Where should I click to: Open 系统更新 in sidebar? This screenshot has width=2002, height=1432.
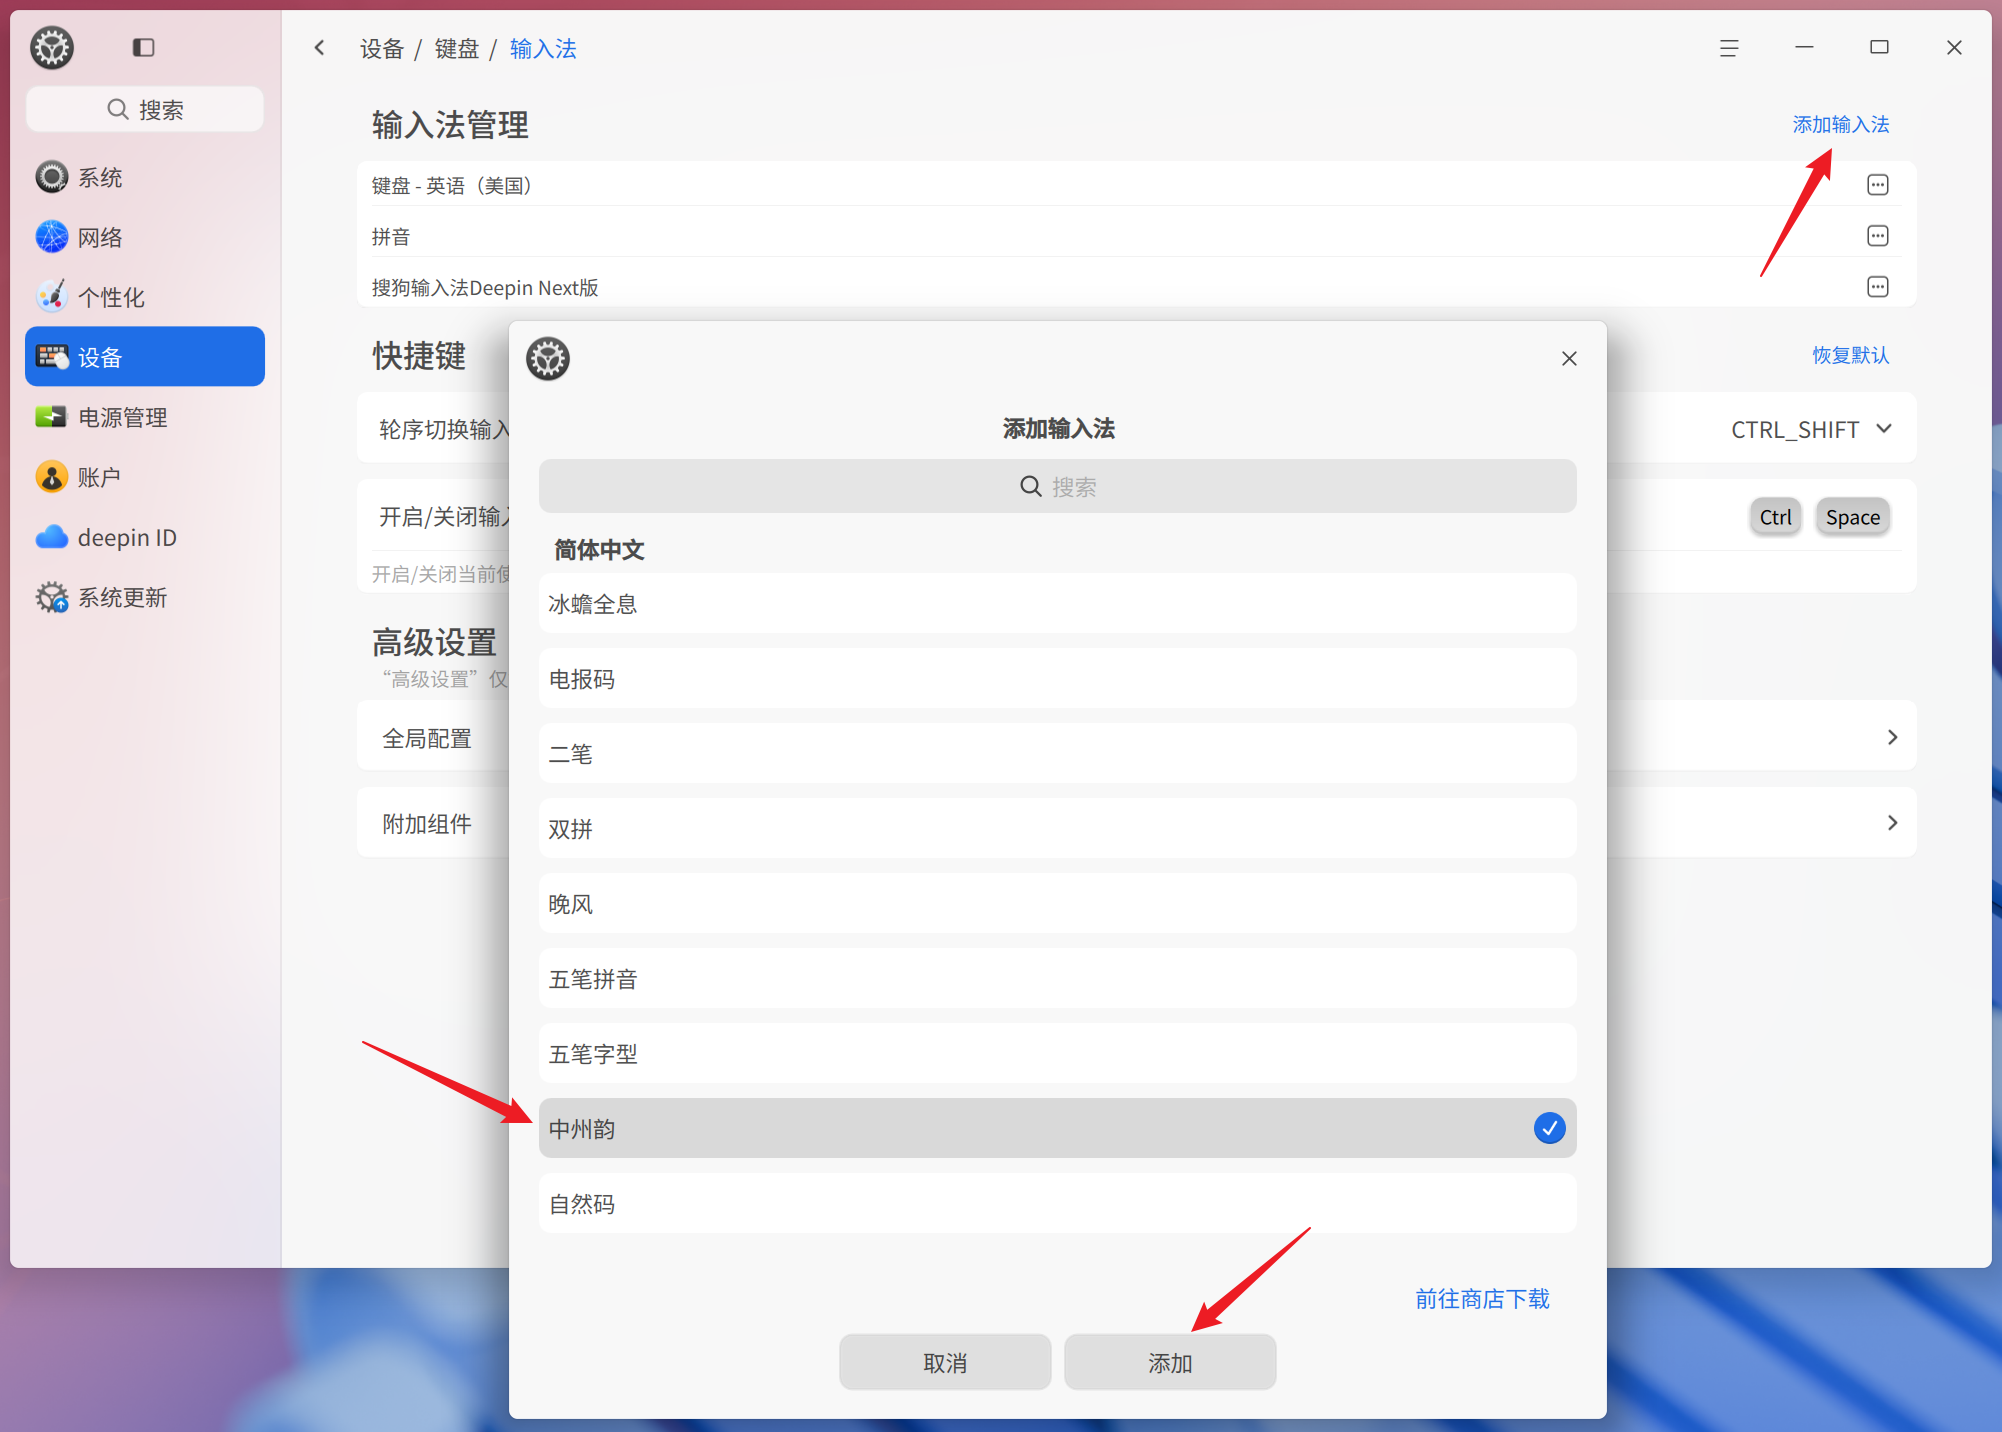click(x=145, y=598)
